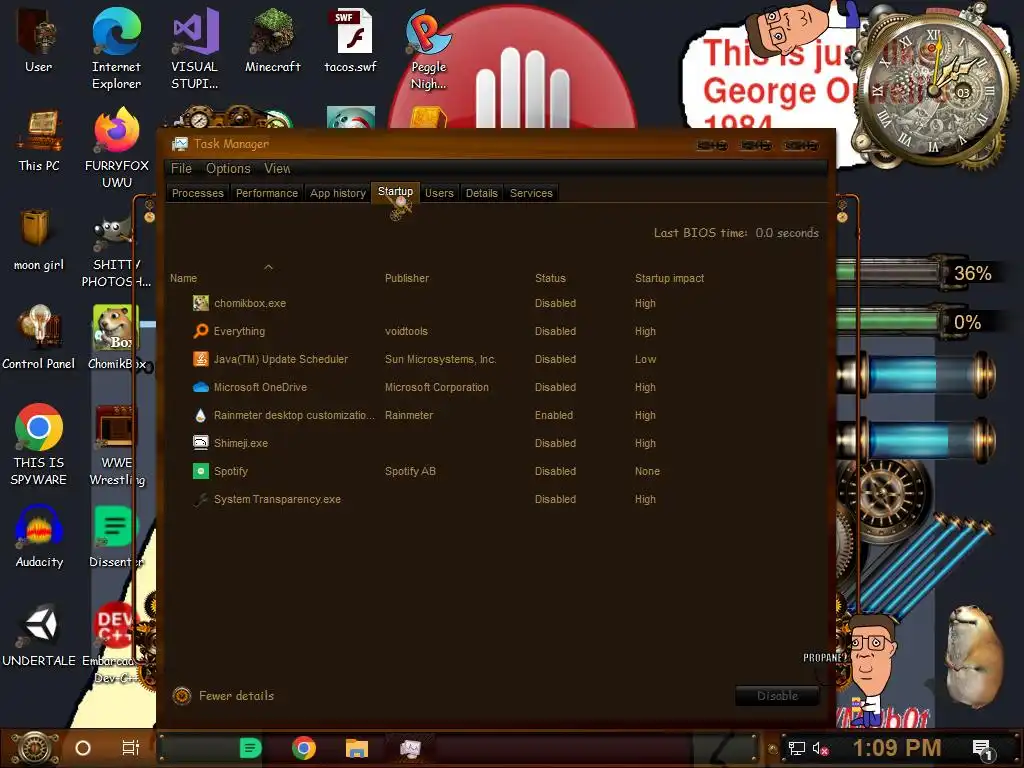
Task: Open File Explorer from the taskbar
Action: tap(357, 748)
